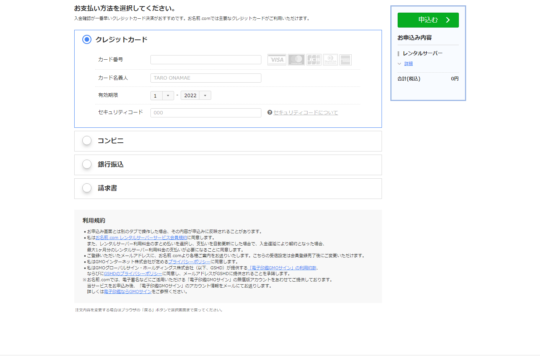Click the 利用規約 heading text

94,220
